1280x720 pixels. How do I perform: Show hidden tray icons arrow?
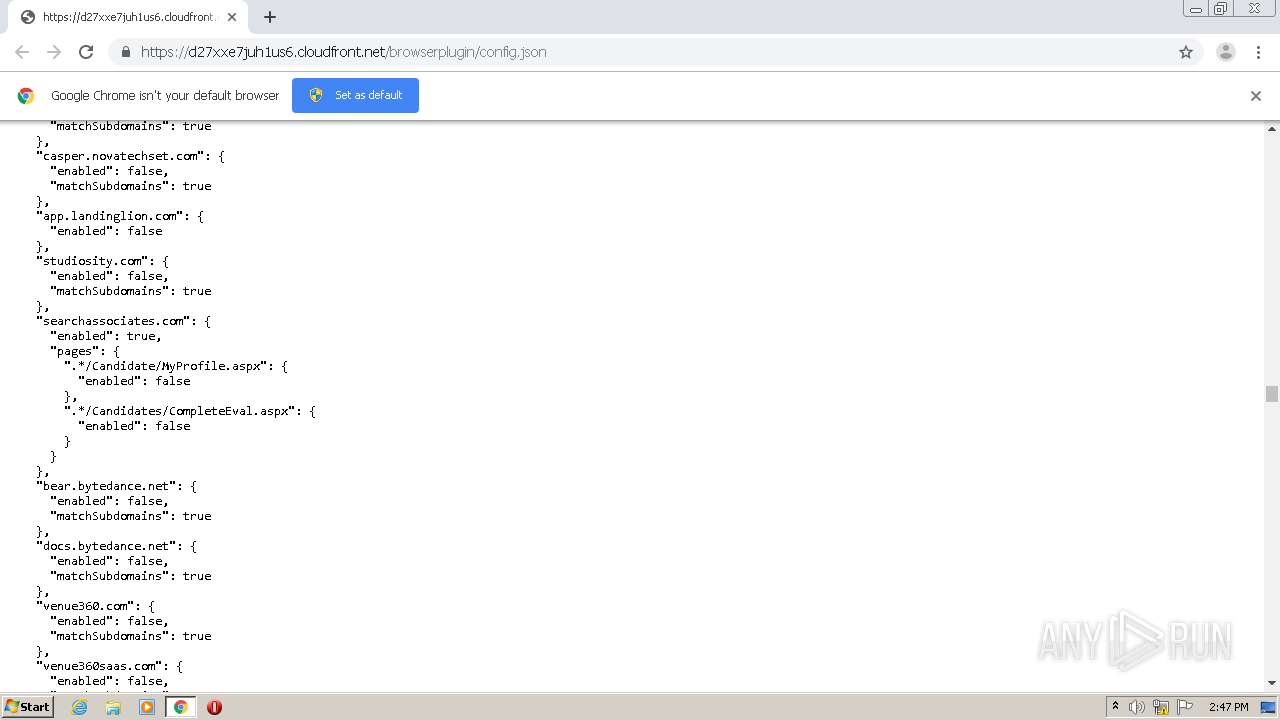click(x=1115, y=707)
